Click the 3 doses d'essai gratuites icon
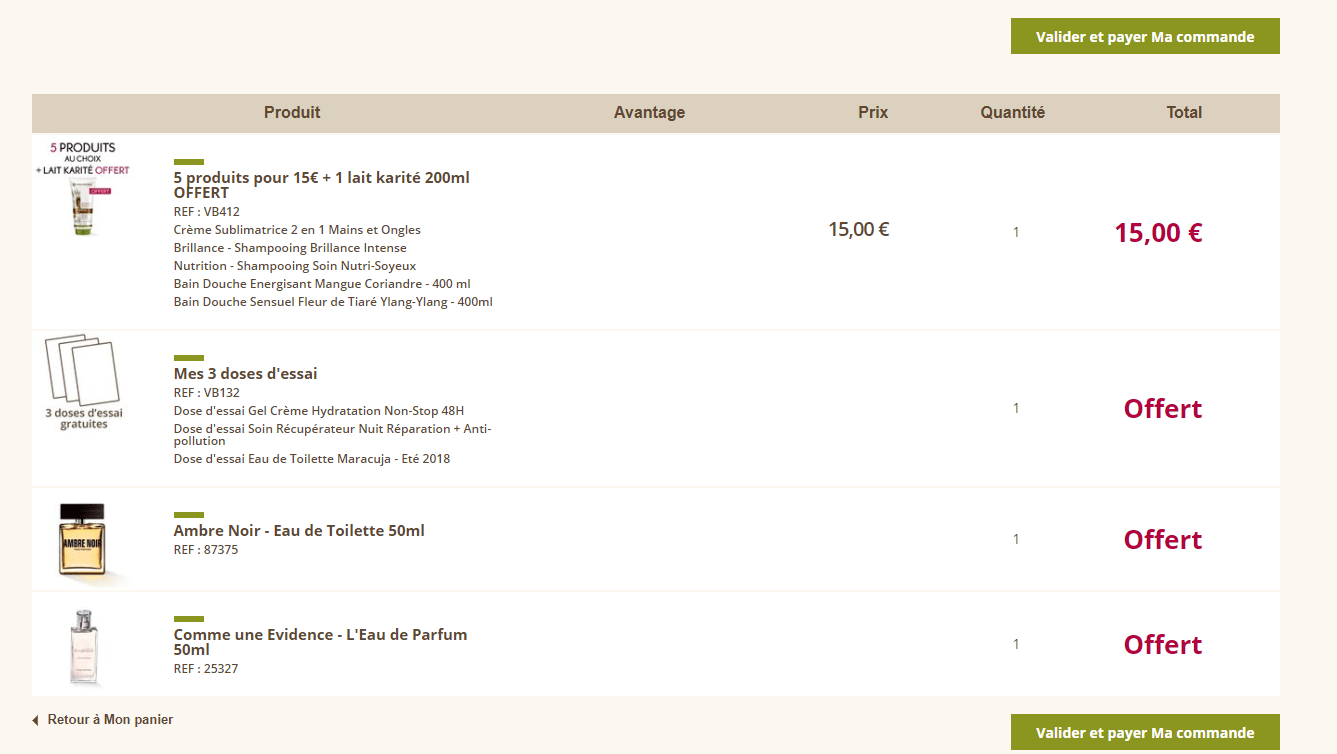The image size is (1337, 754). tap(83, 382)
